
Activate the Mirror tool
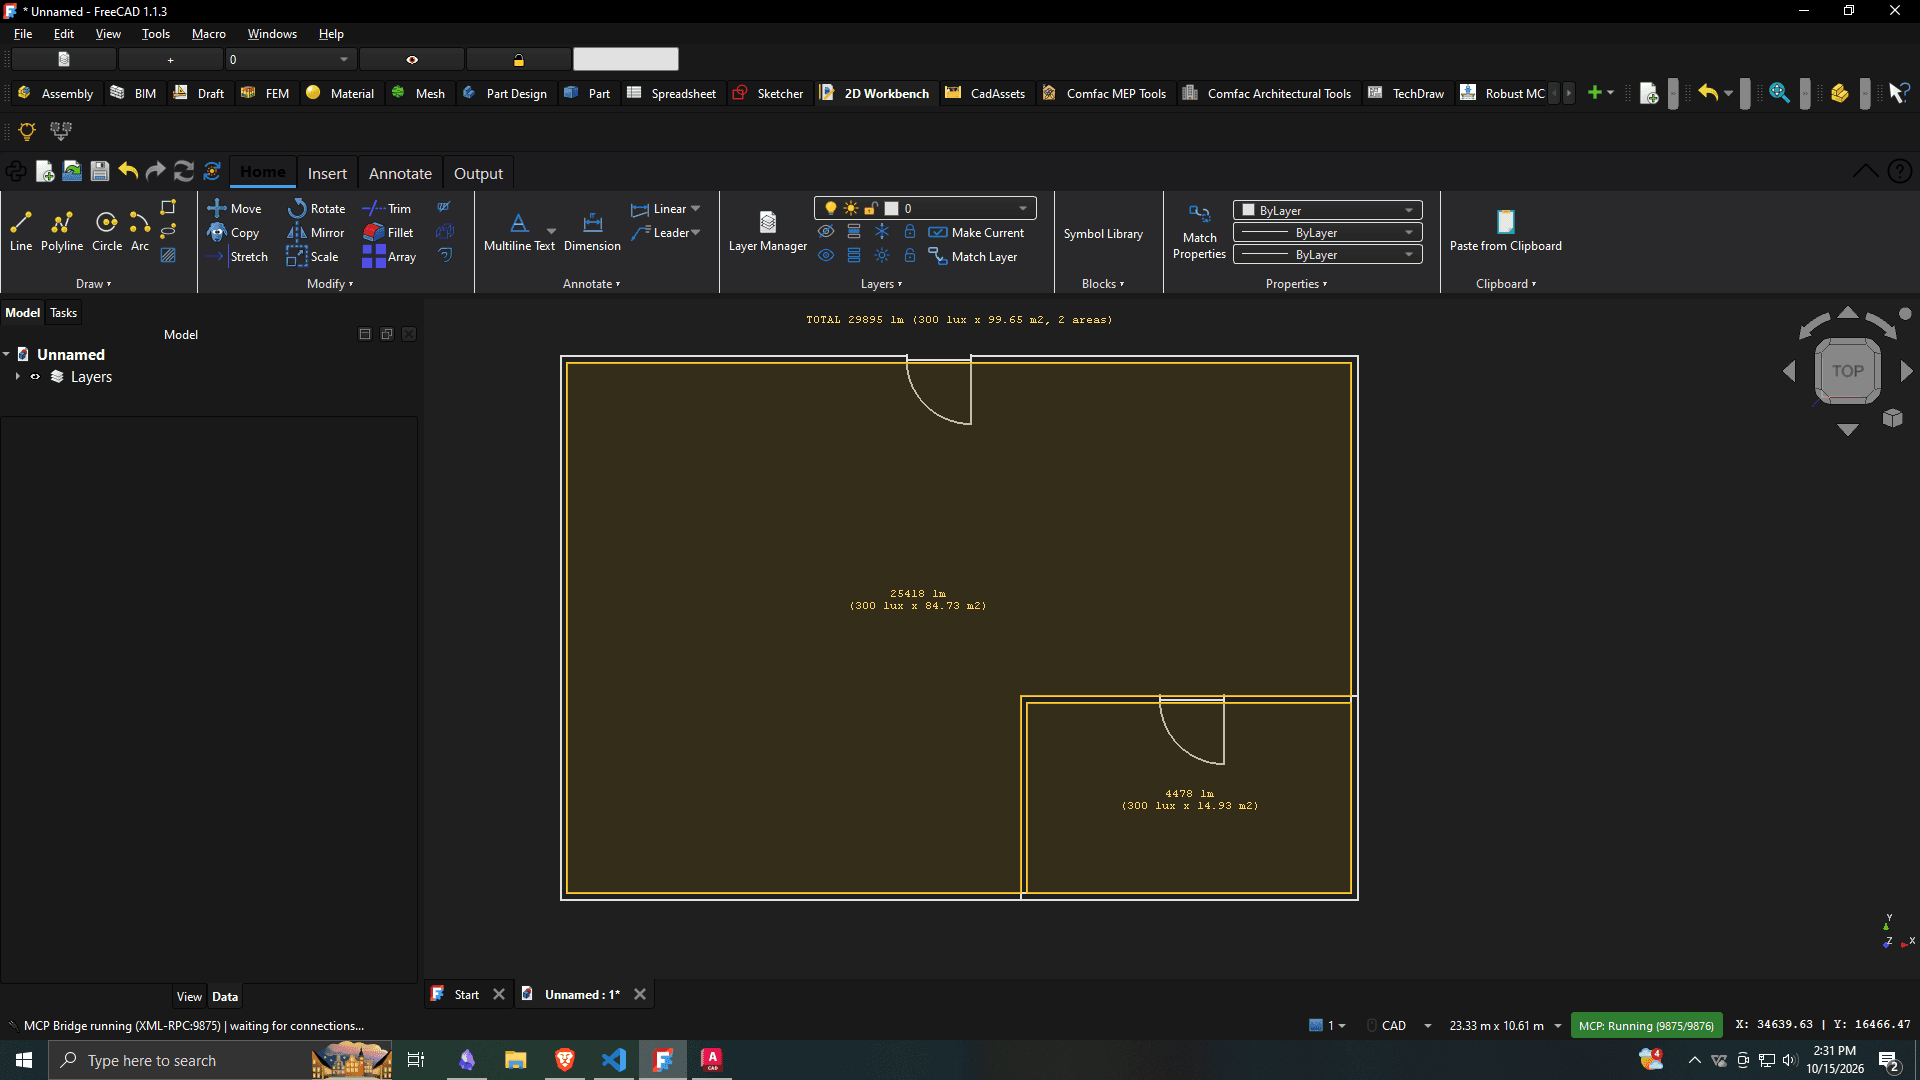click(316, 232)
